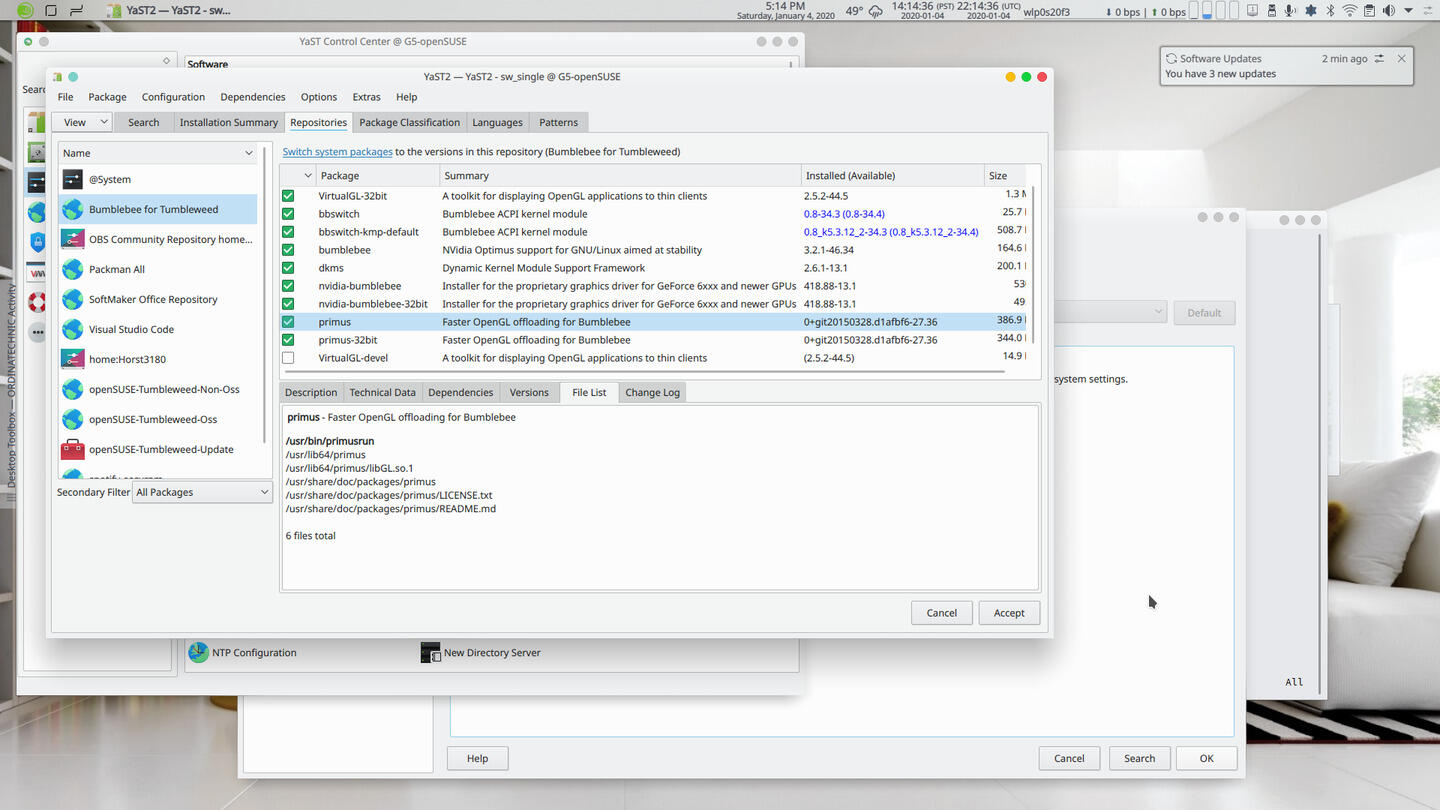Image resolution: width=1440 pixels, height=810 pixels.
Task: Toggle the bumblebee package checkbox
Action: pyautogui.click(x=288, y=250)
